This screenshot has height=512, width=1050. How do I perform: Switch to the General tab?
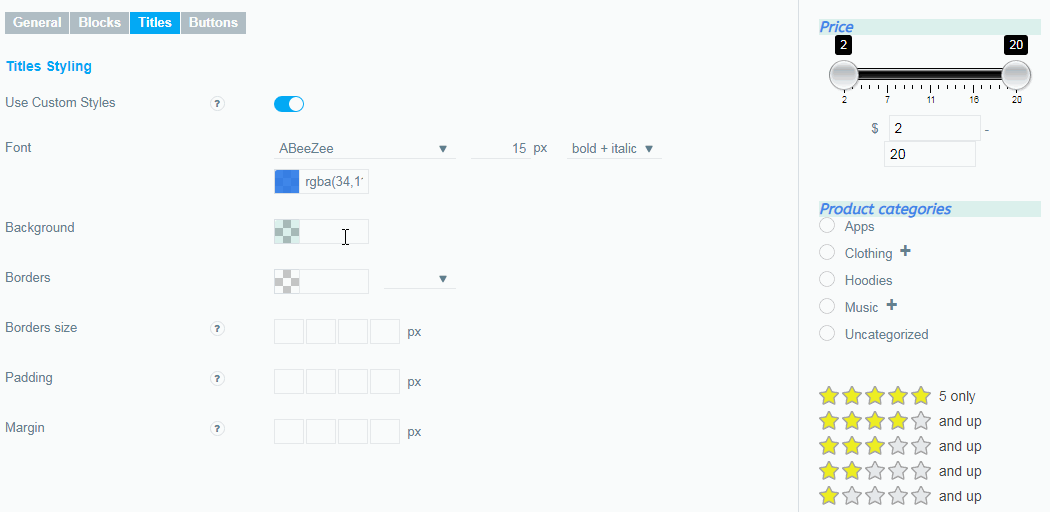38,23
